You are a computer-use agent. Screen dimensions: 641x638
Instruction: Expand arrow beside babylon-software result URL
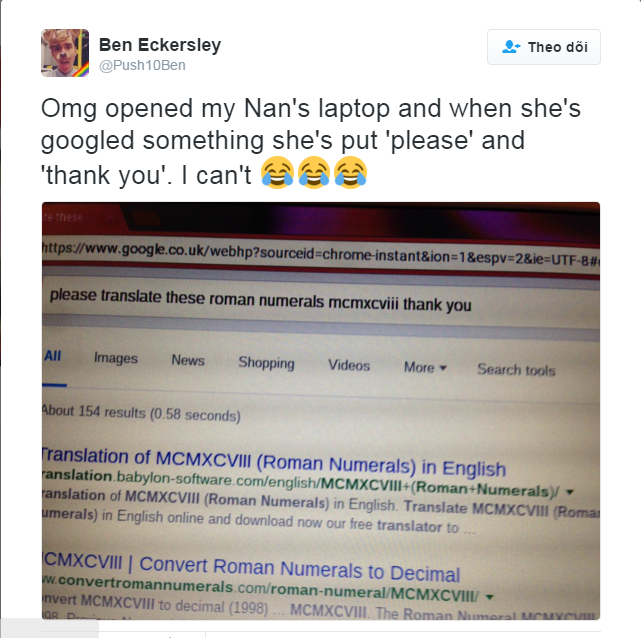coord(569,492)
